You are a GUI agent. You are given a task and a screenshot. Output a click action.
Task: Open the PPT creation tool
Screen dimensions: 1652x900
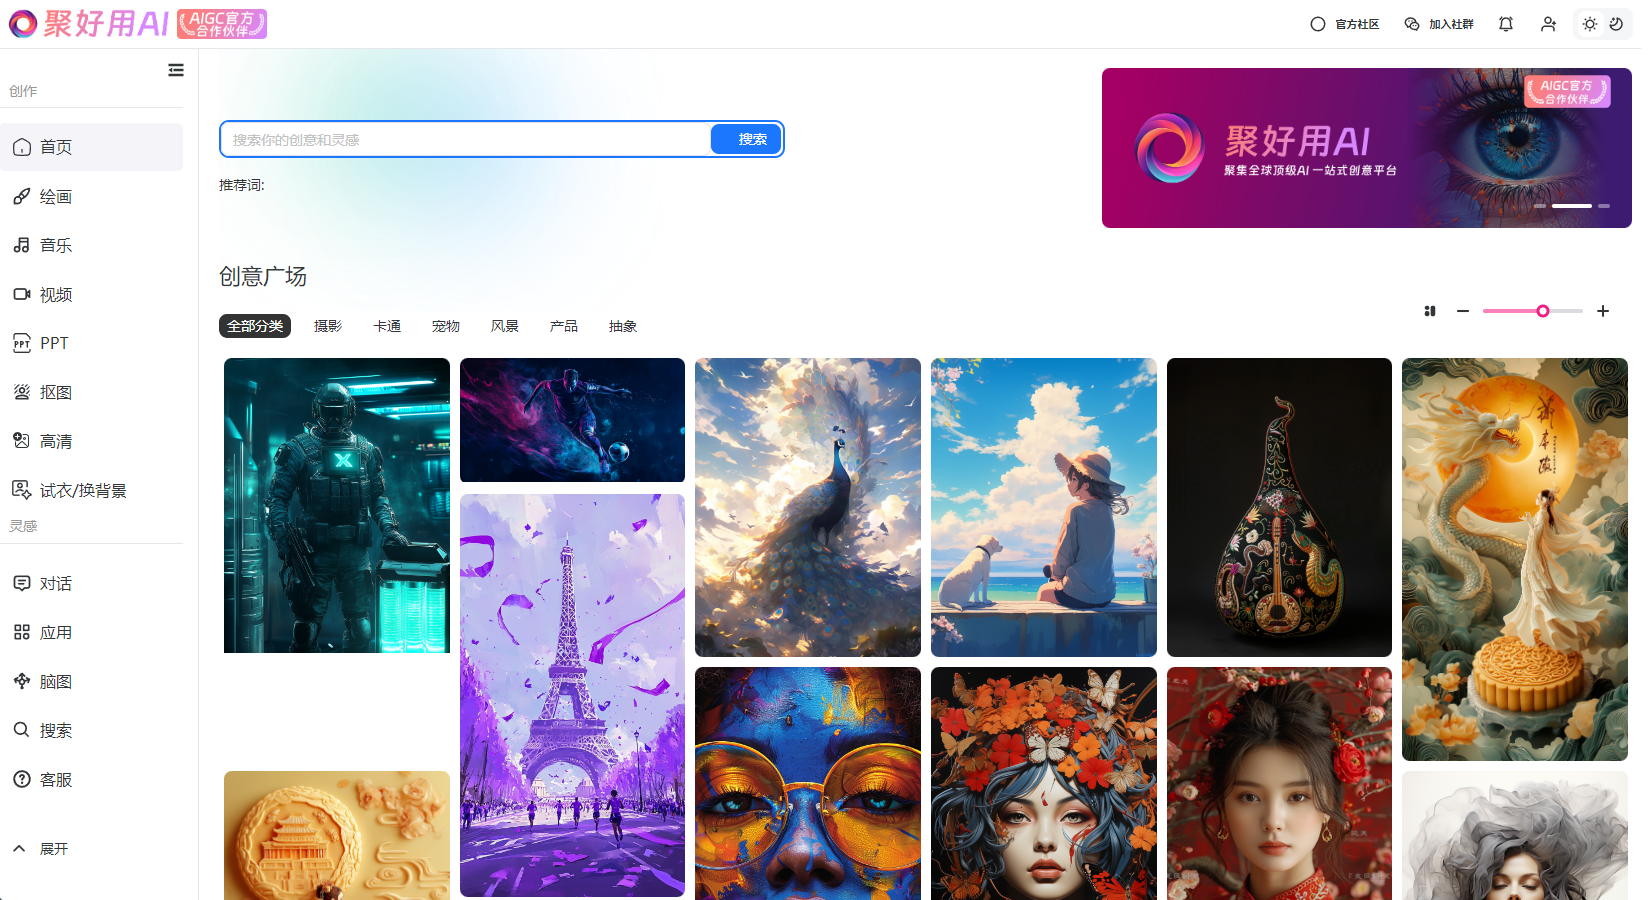tap(53, 343)
